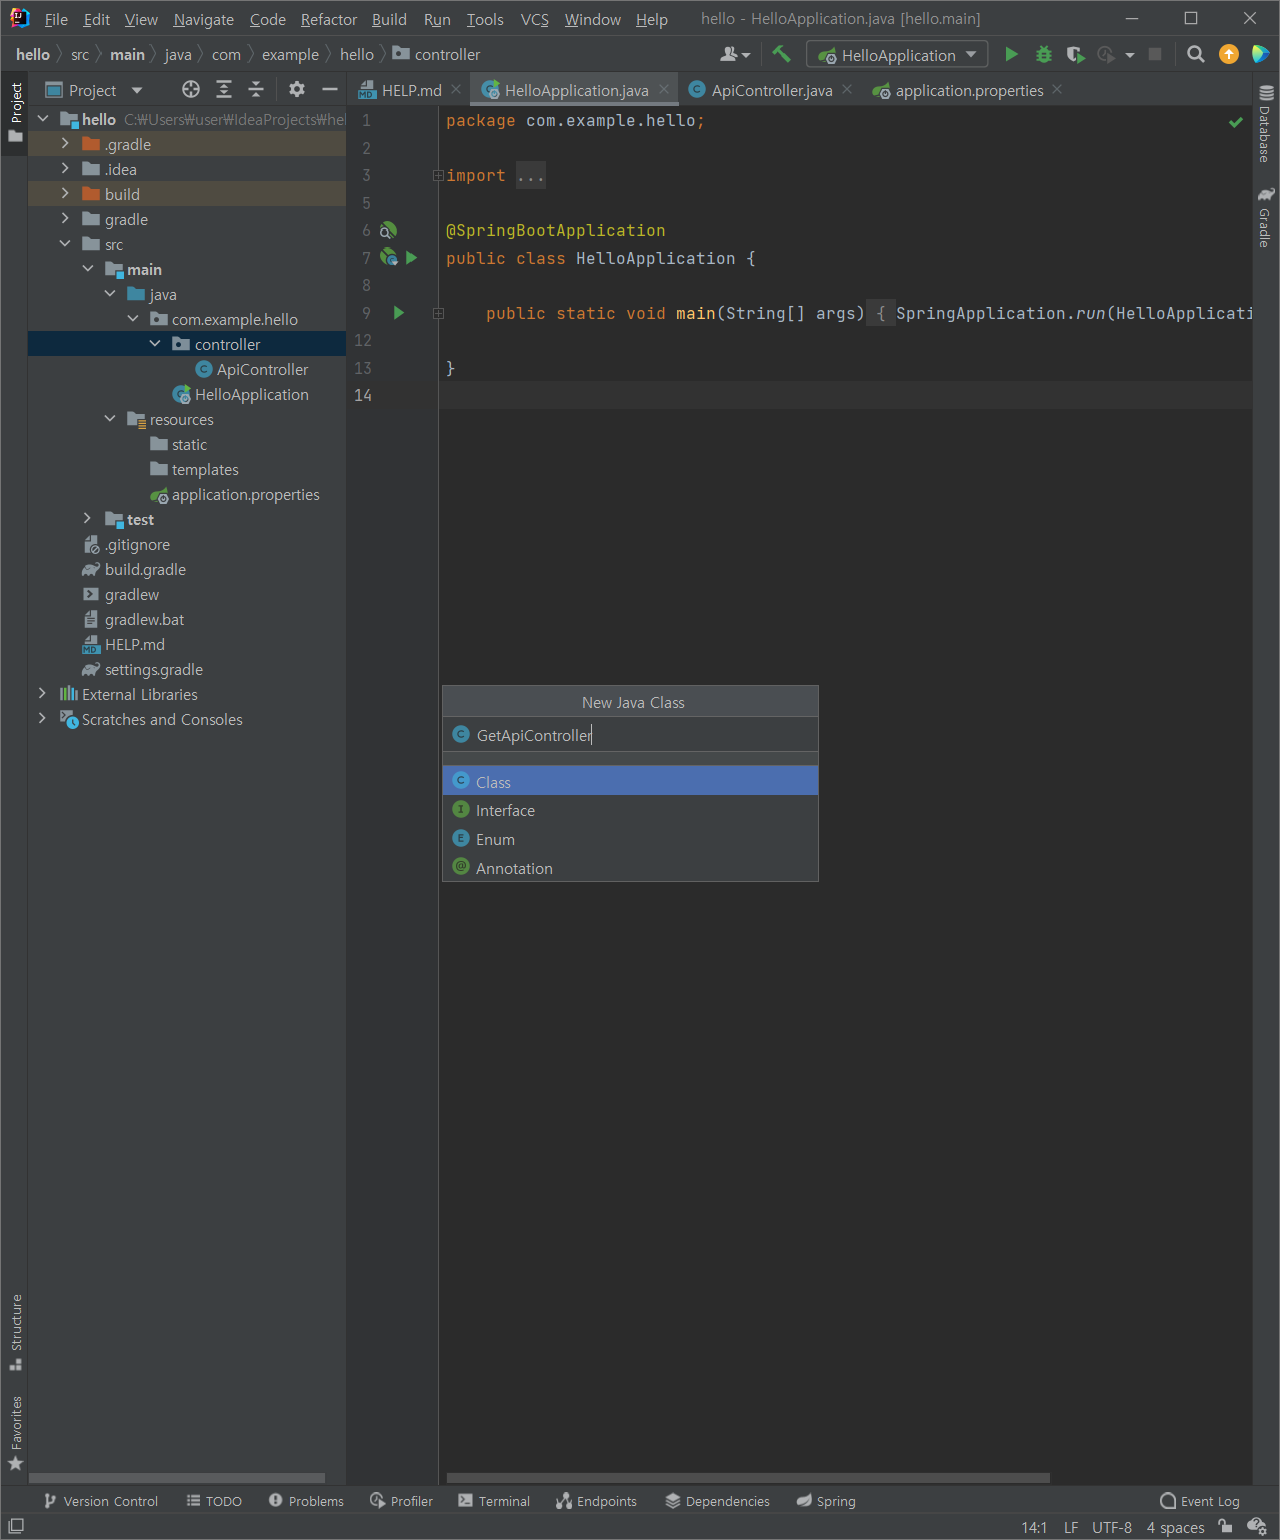Viewport: 1280px width, 1540px height.
Task: Start debugging with the bug icon
Action: 1043,54
